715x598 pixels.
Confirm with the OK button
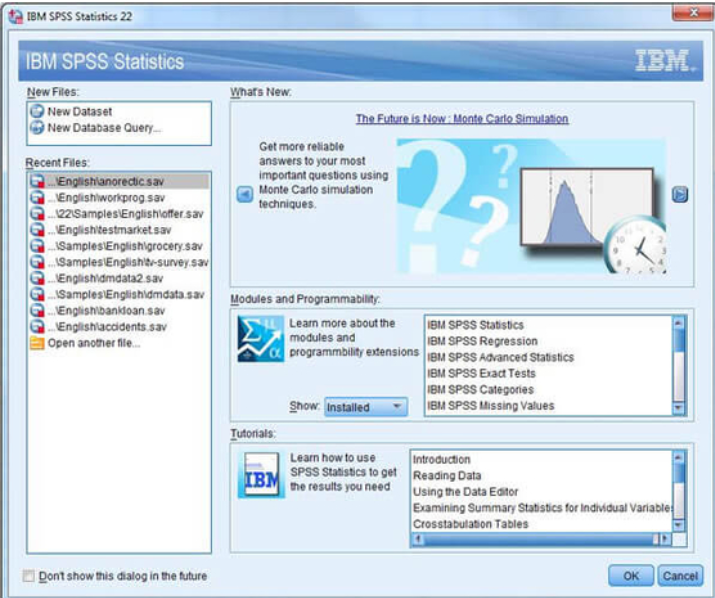(631, 576)
